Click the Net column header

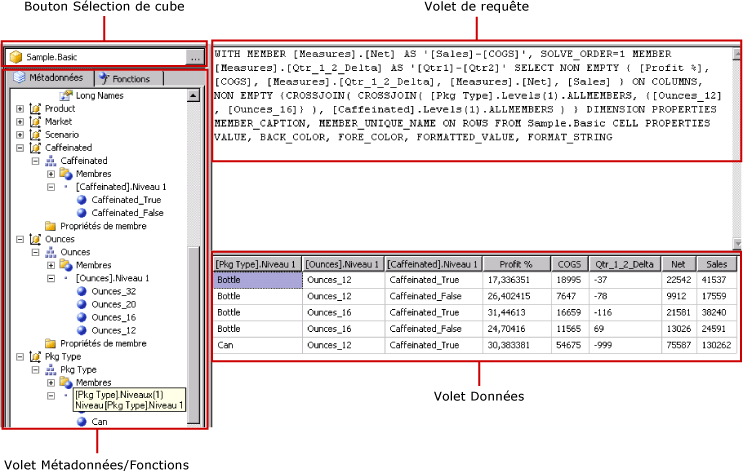(x=679, y=264)
